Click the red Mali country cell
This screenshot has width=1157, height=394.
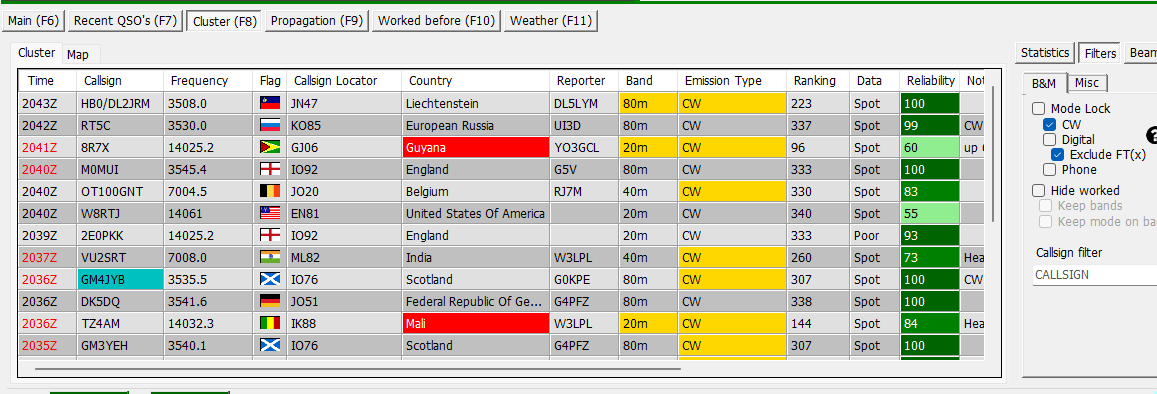[476, 324]
